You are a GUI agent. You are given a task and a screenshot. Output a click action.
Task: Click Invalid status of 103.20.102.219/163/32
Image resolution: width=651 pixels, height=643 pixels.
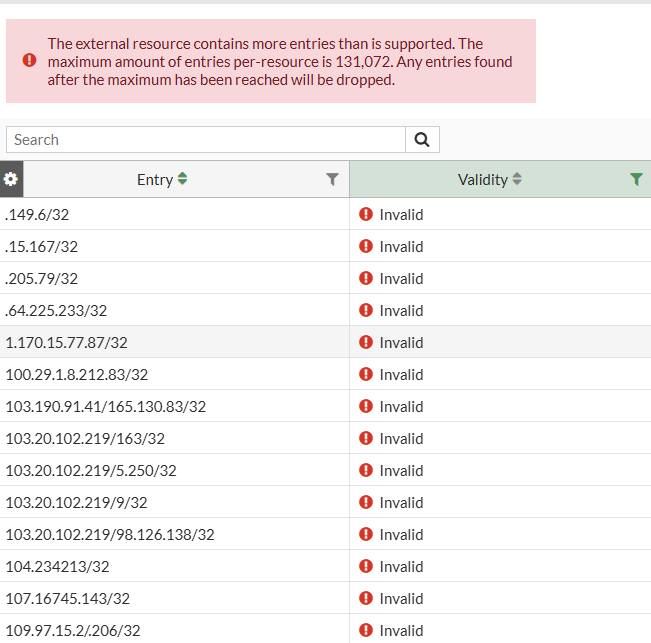pos(401,439)
